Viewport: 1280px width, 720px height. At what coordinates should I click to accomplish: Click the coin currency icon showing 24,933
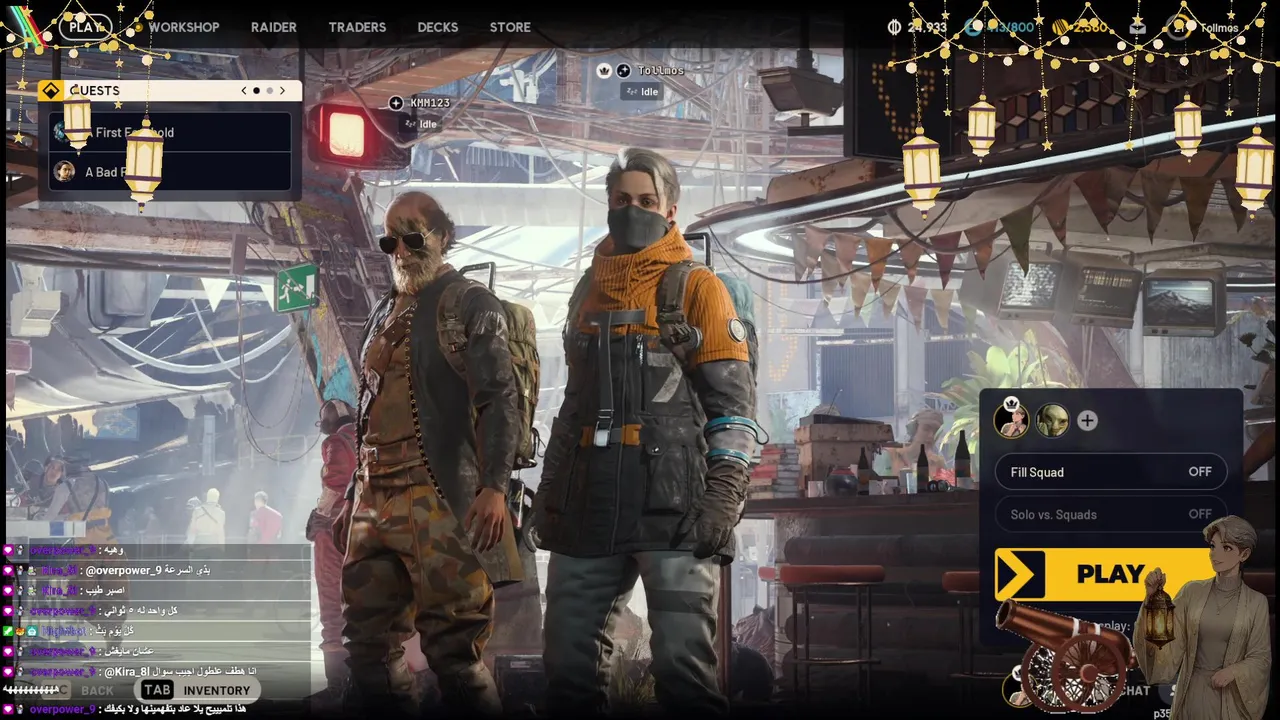[x=895, y=27]
